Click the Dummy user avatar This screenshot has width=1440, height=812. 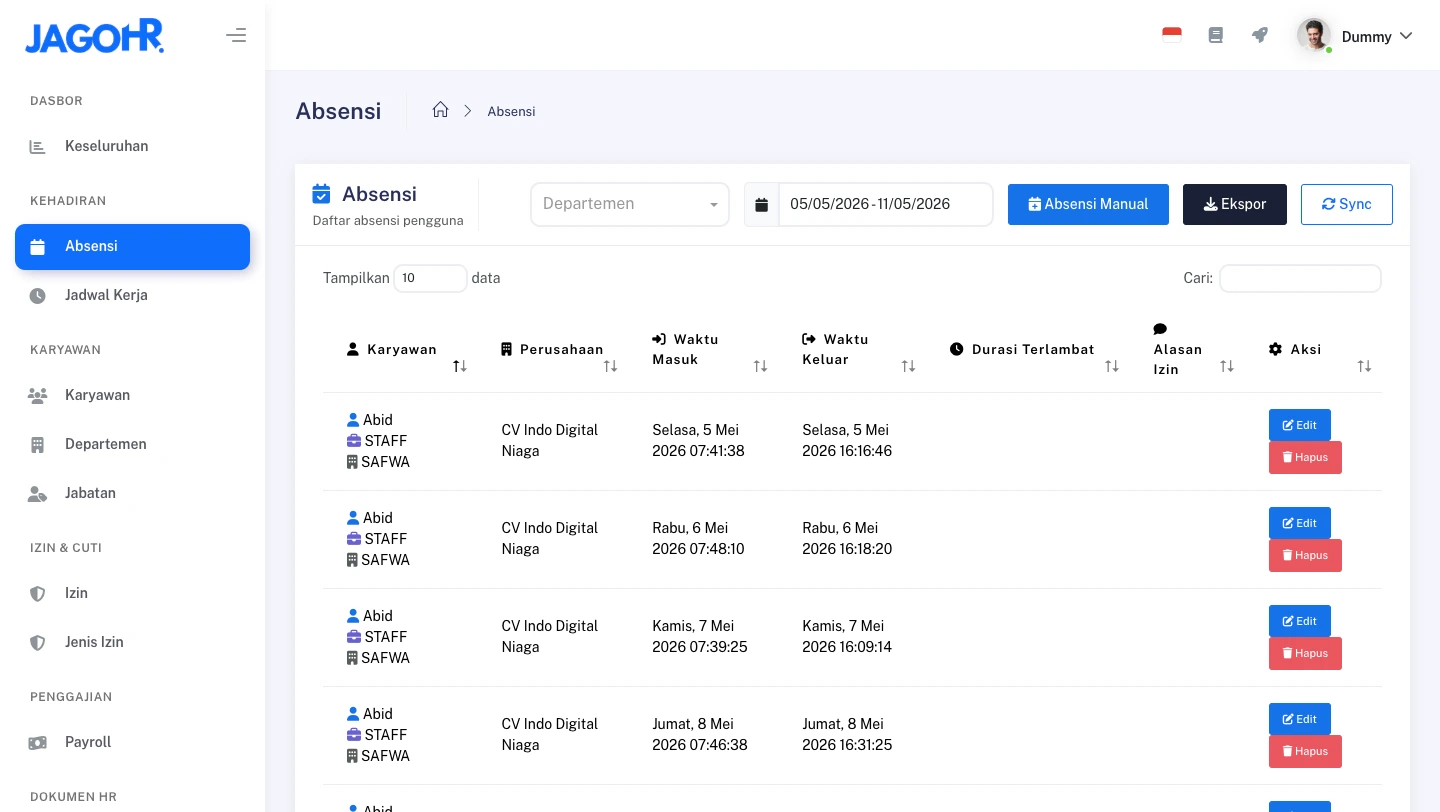(x=1314, y=35)
